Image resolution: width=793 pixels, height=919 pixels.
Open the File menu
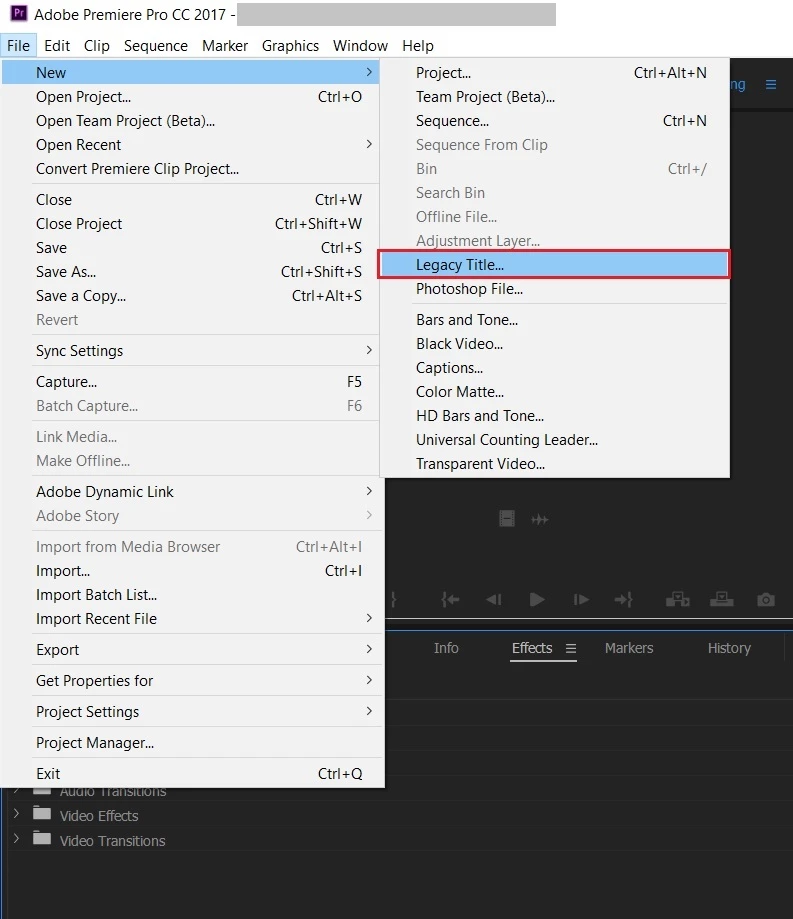19,46
